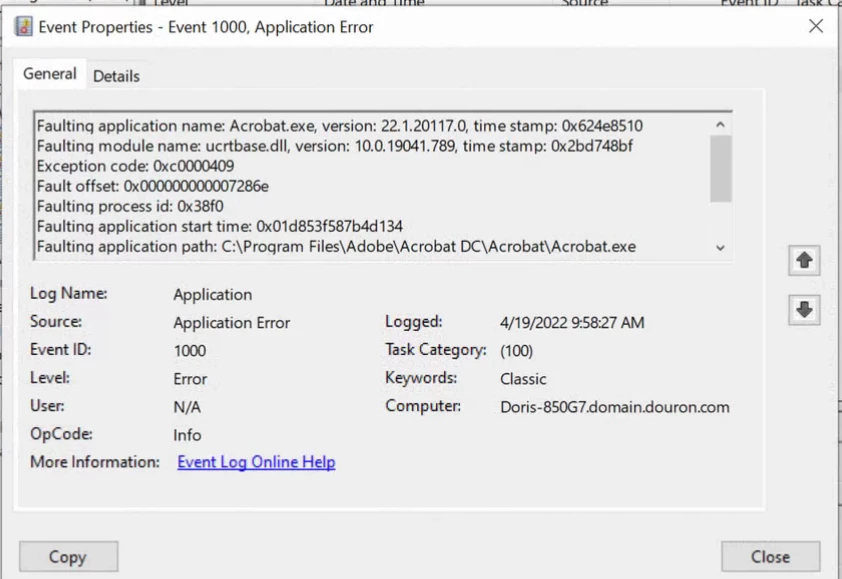This screenshot has height=579, width=842.
Task: Click the Task Category value '(100)'
Action: [x=516, y=351]
